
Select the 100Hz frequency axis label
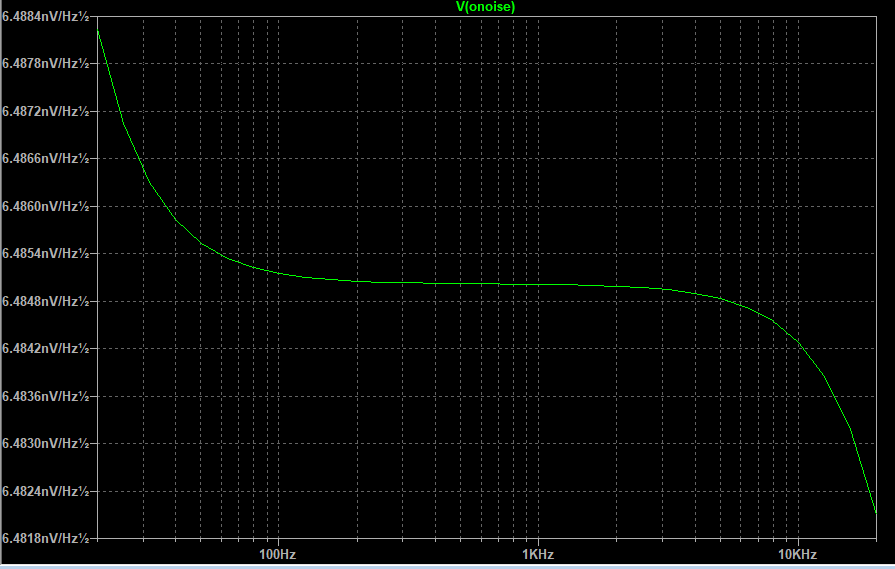tap(277, 554)
